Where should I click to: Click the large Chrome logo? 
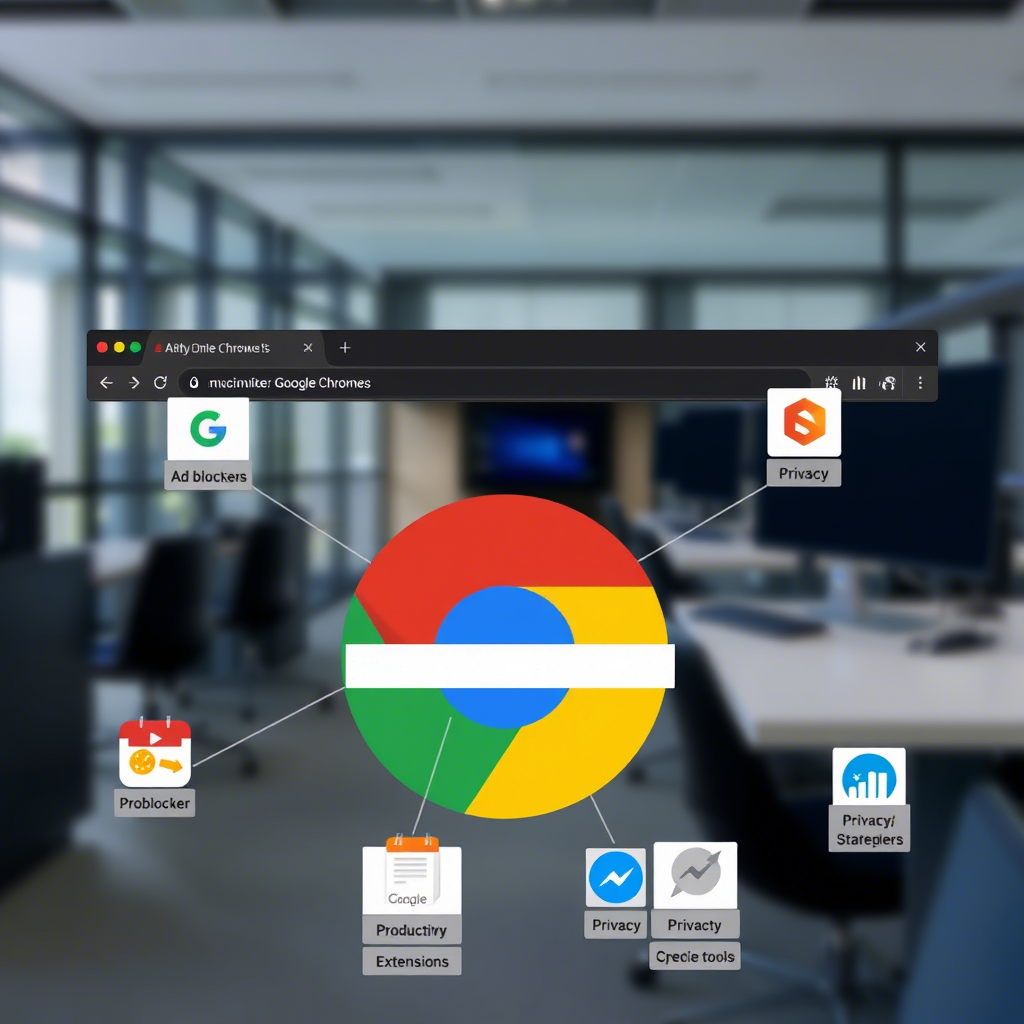tap(506, 656)
